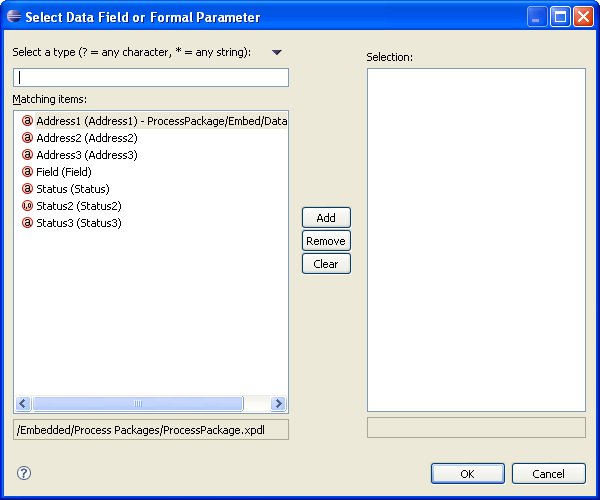Viewport: 600px width, 500px height.
Task: Click the Address2 item icon
Action: 28,138
